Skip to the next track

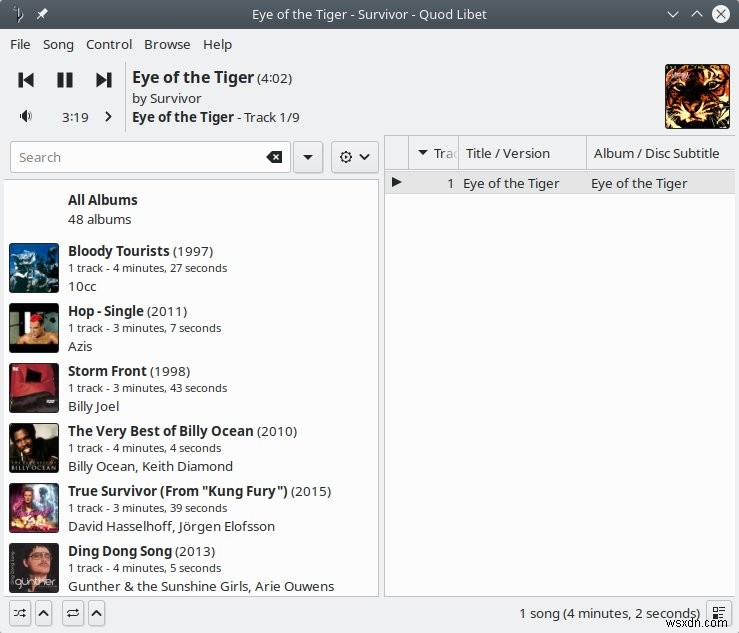click(104, 80)
